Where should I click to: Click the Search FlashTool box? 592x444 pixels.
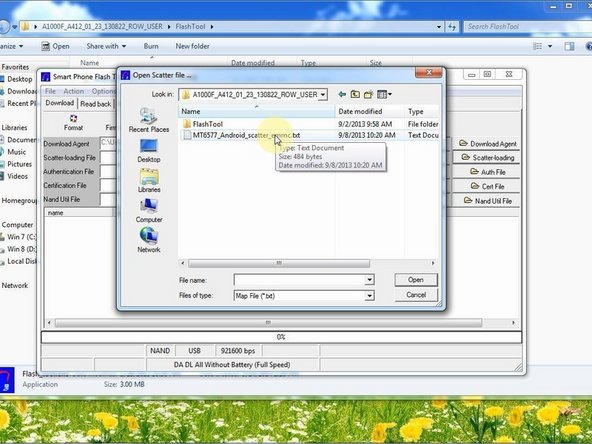[x=529, y=26]
